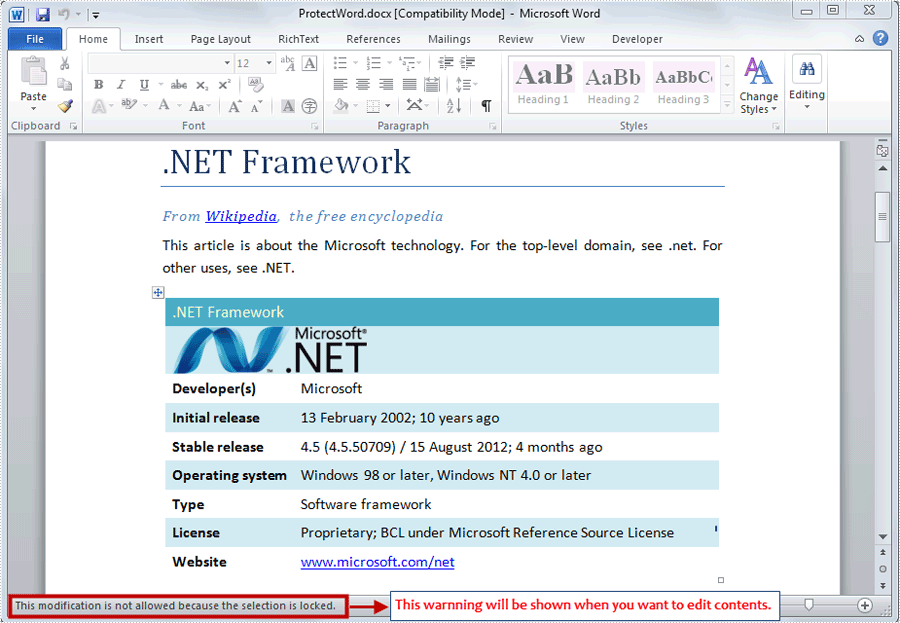The height and width of the screenshot is (623, 900).
Task: Click the Word Help question mark
Action: click(x=880, y=38)
